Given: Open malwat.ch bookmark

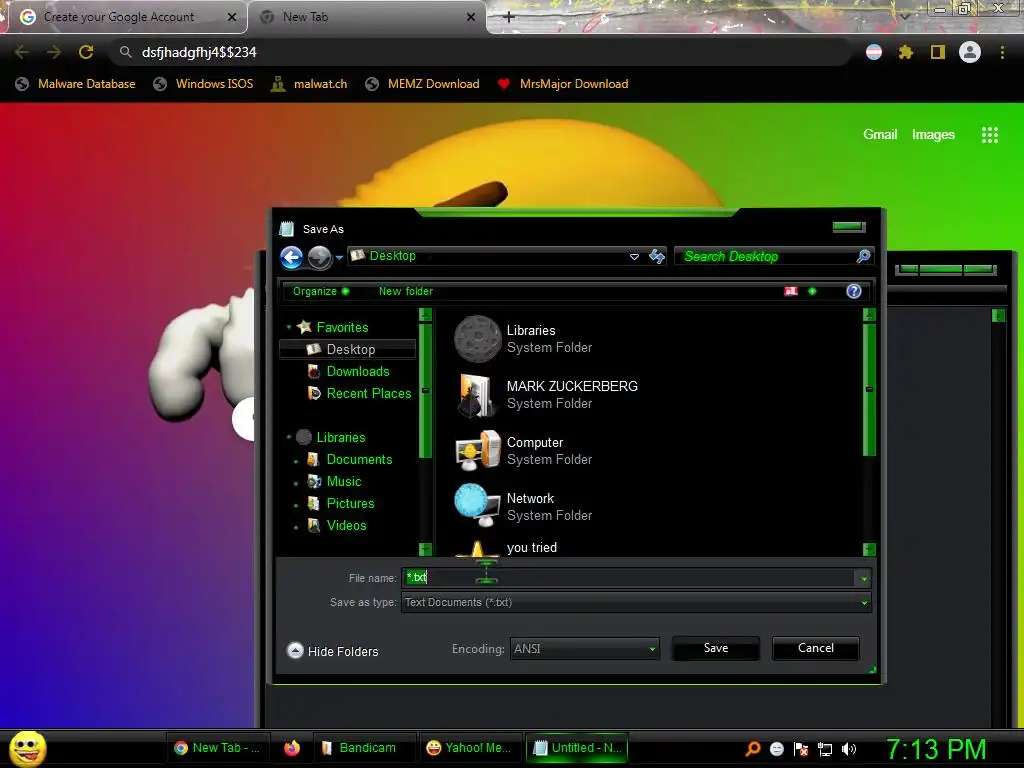Looking at the screenshot, I should pyautogui.click(x=310, y=84).
